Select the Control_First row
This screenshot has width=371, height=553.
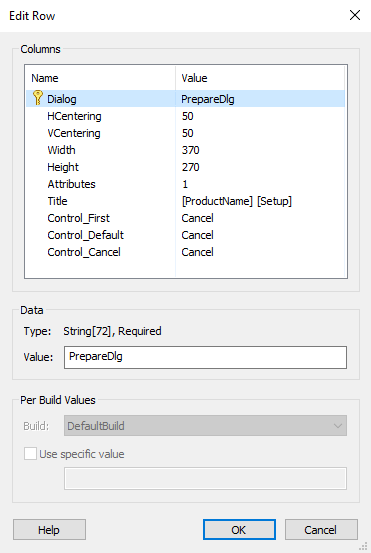click(186, 218)
